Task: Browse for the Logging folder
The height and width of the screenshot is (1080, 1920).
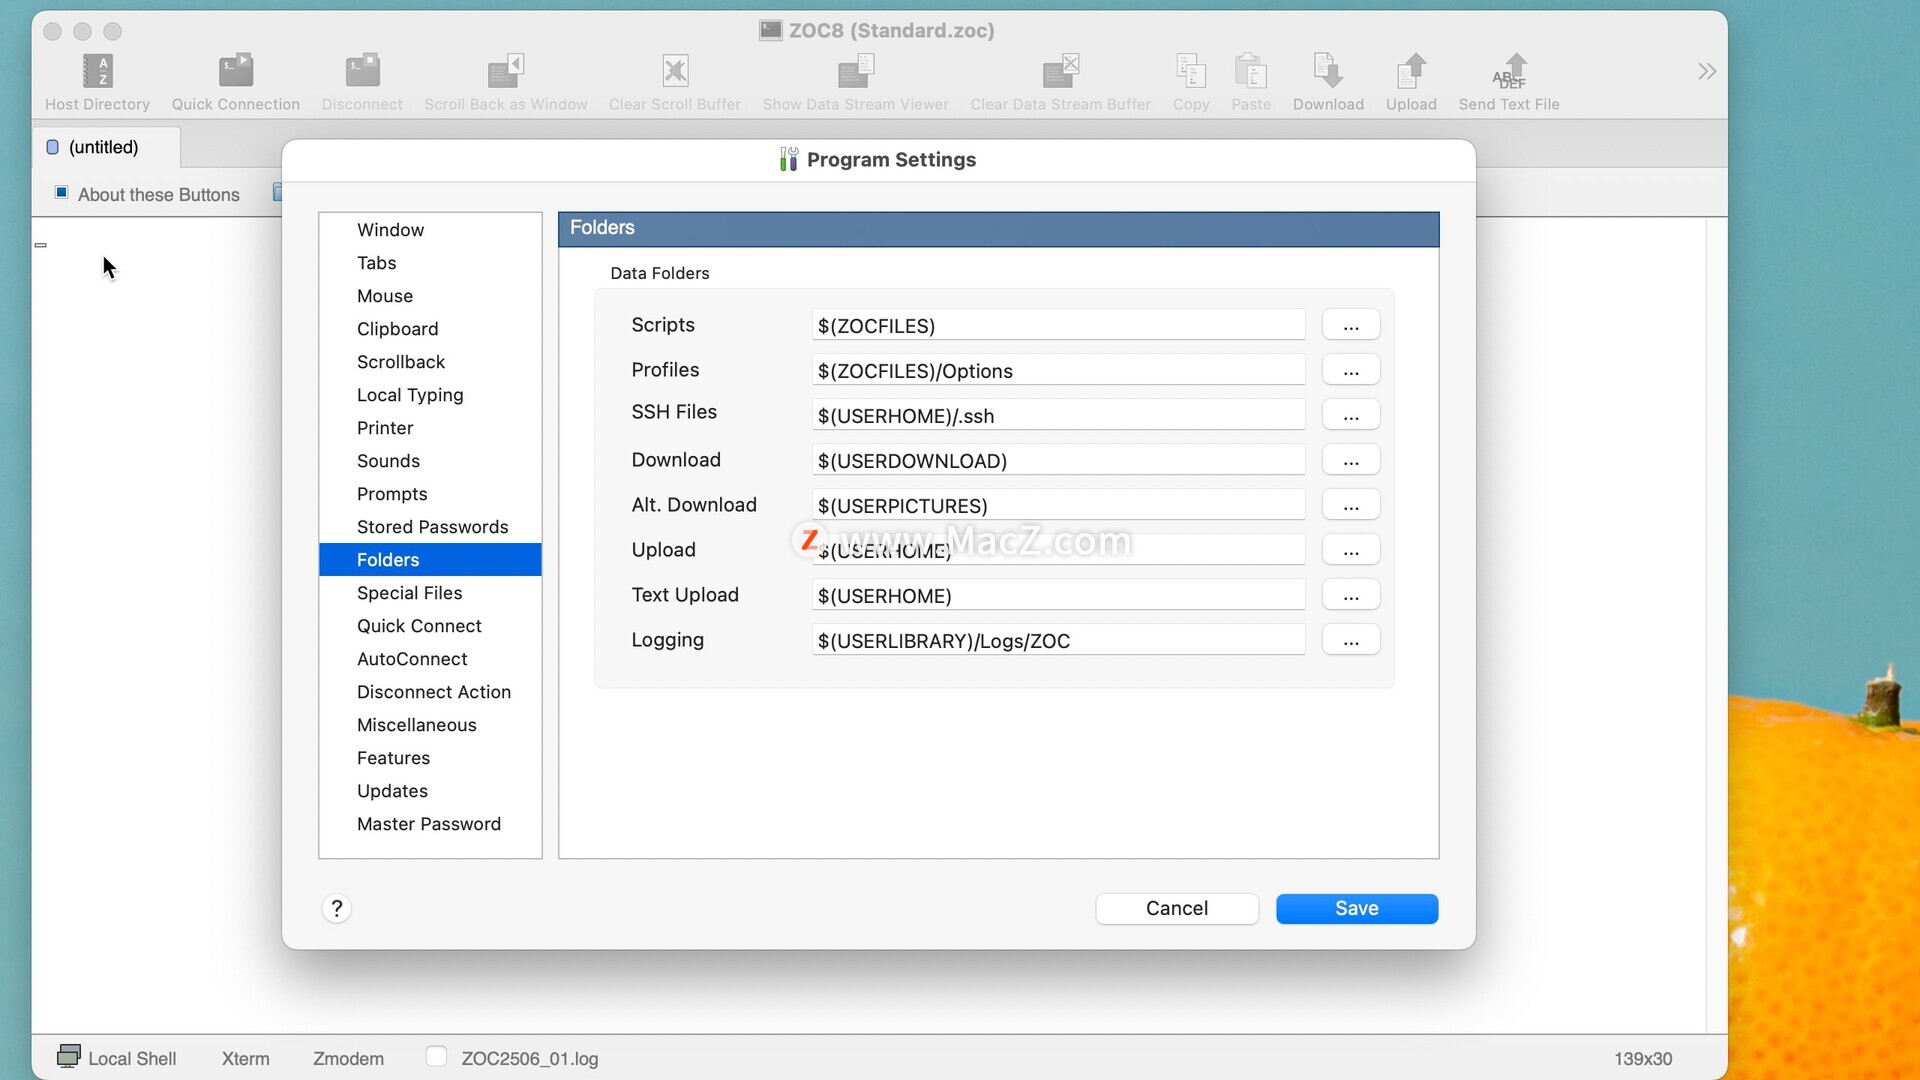Action: [x=1351, y=640]
